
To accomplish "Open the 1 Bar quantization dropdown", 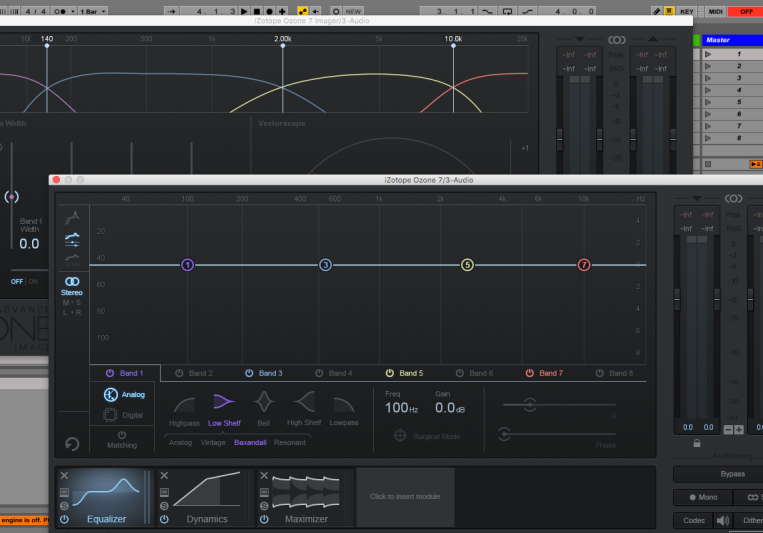I will 93,11.
